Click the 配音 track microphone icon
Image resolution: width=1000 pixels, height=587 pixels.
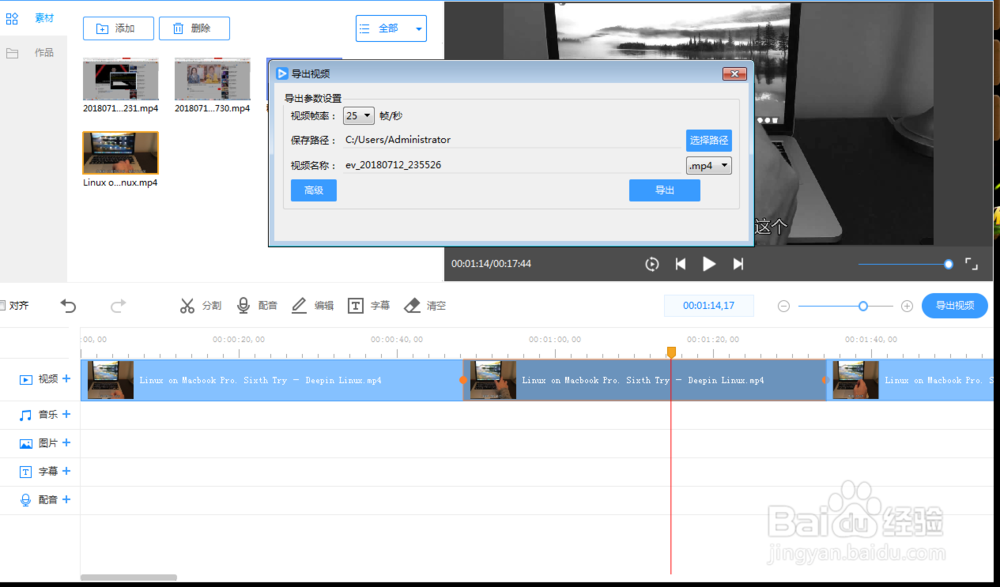pyautogui.click(x=26, y=500)
